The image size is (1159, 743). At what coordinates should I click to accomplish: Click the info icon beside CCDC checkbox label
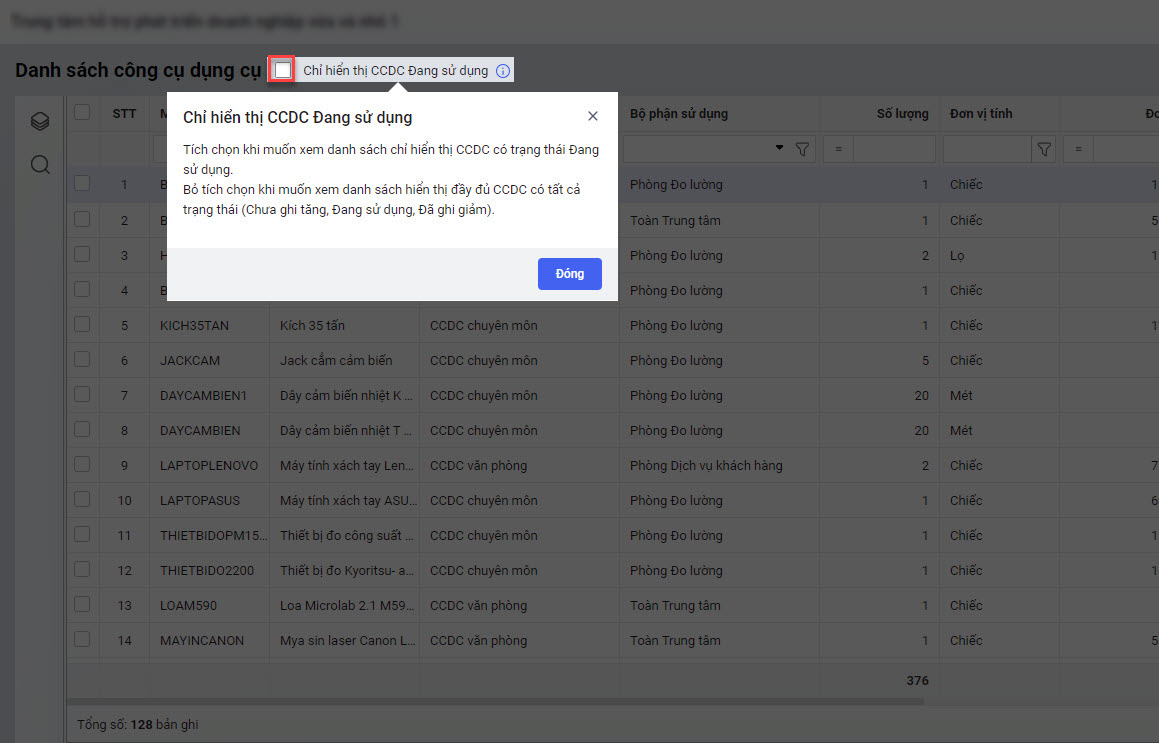point(503,71)
